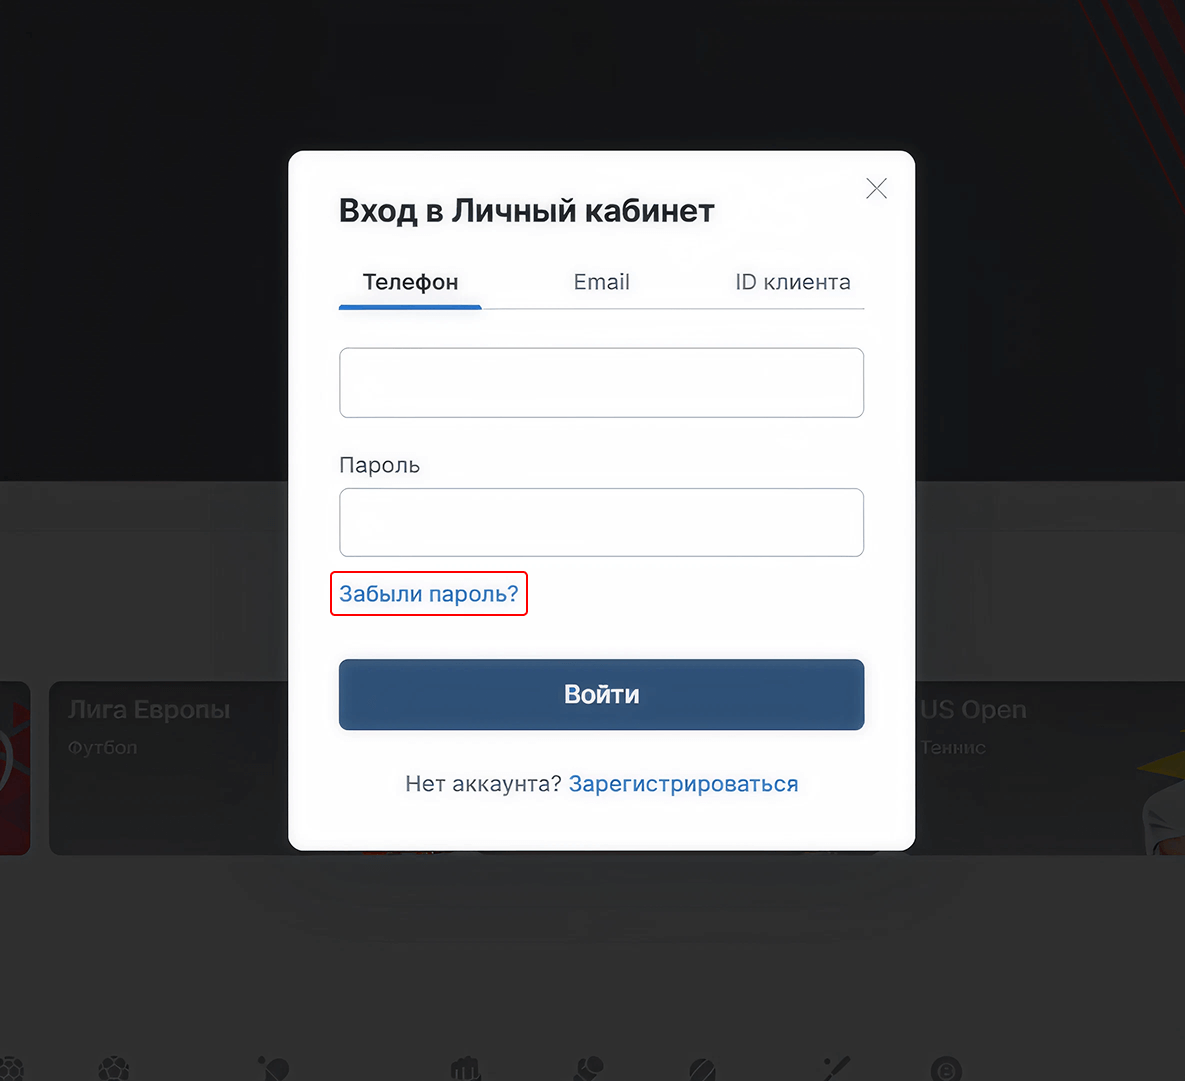The width and height of the screenshot is (1185, 1081).
Task: Select the striped ball sport icon
Action: click(703, 1069)
